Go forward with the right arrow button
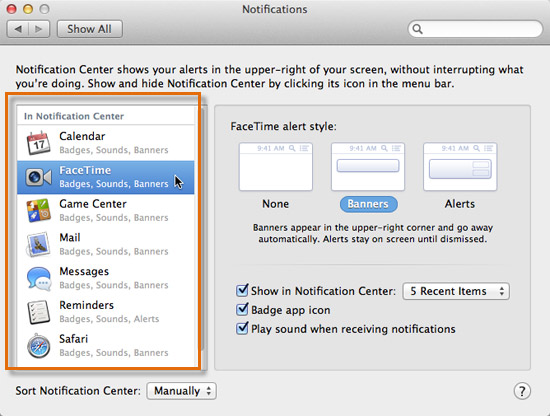The image size is (550, 416). tap(39, 29)
